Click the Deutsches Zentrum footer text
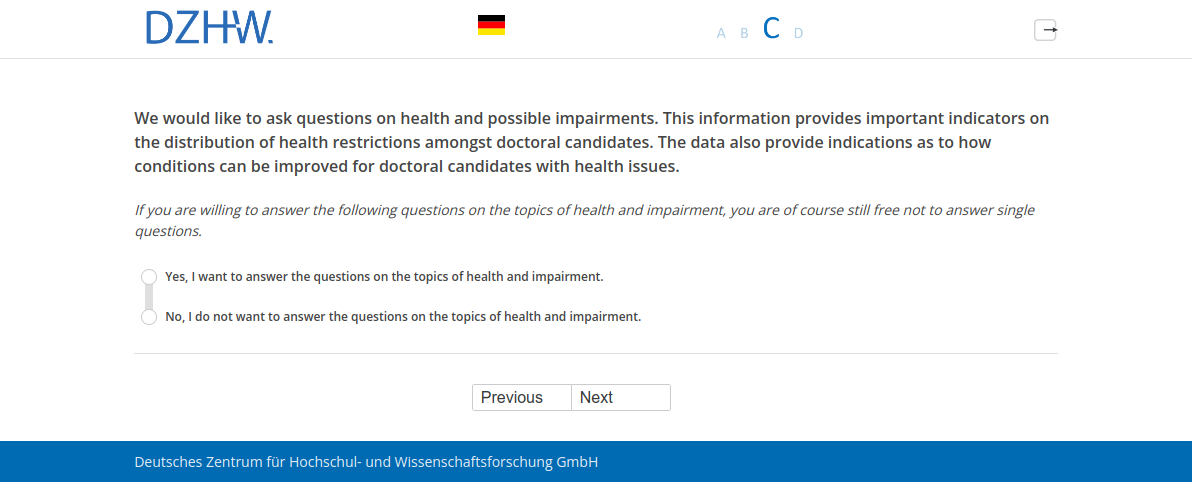This screenshot has height=491, width=1192. [x=366, y=462]
